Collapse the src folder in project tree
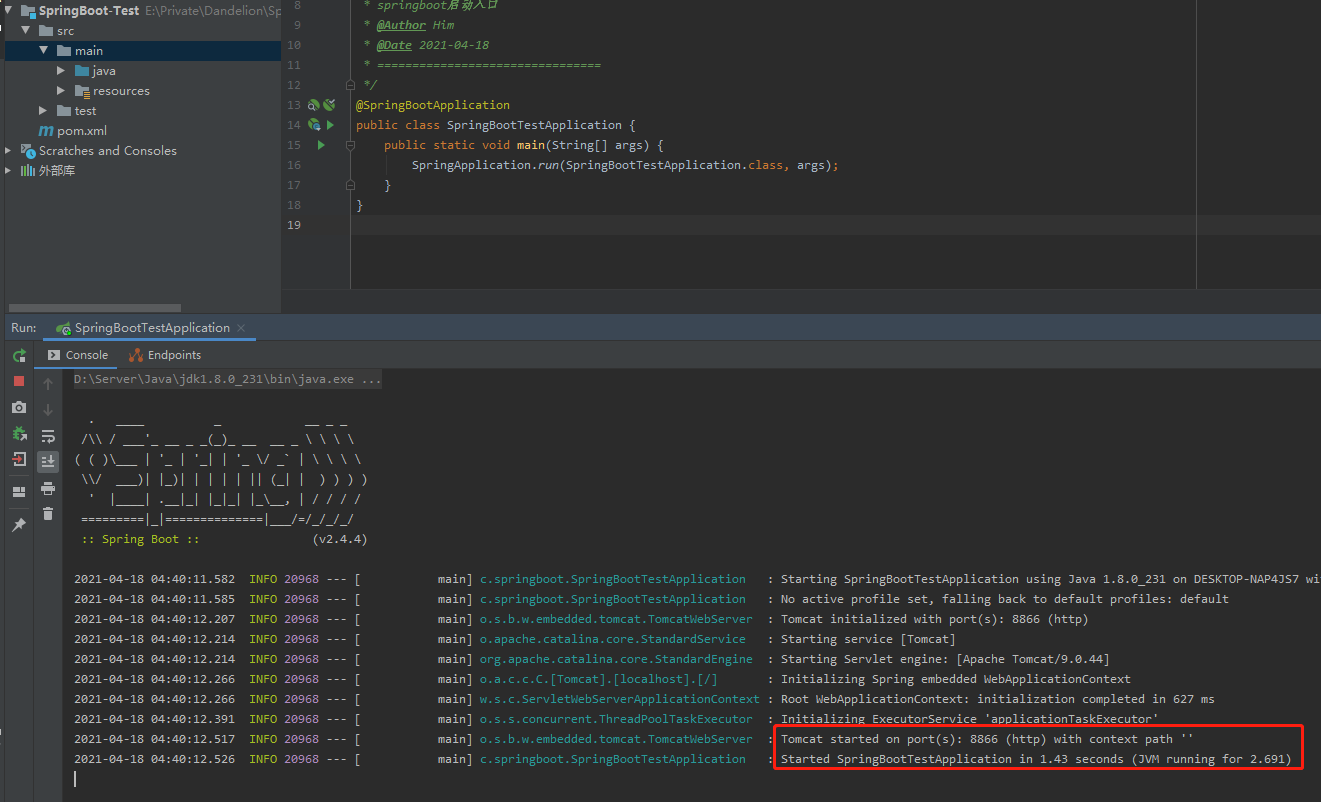 pos(25,31)
